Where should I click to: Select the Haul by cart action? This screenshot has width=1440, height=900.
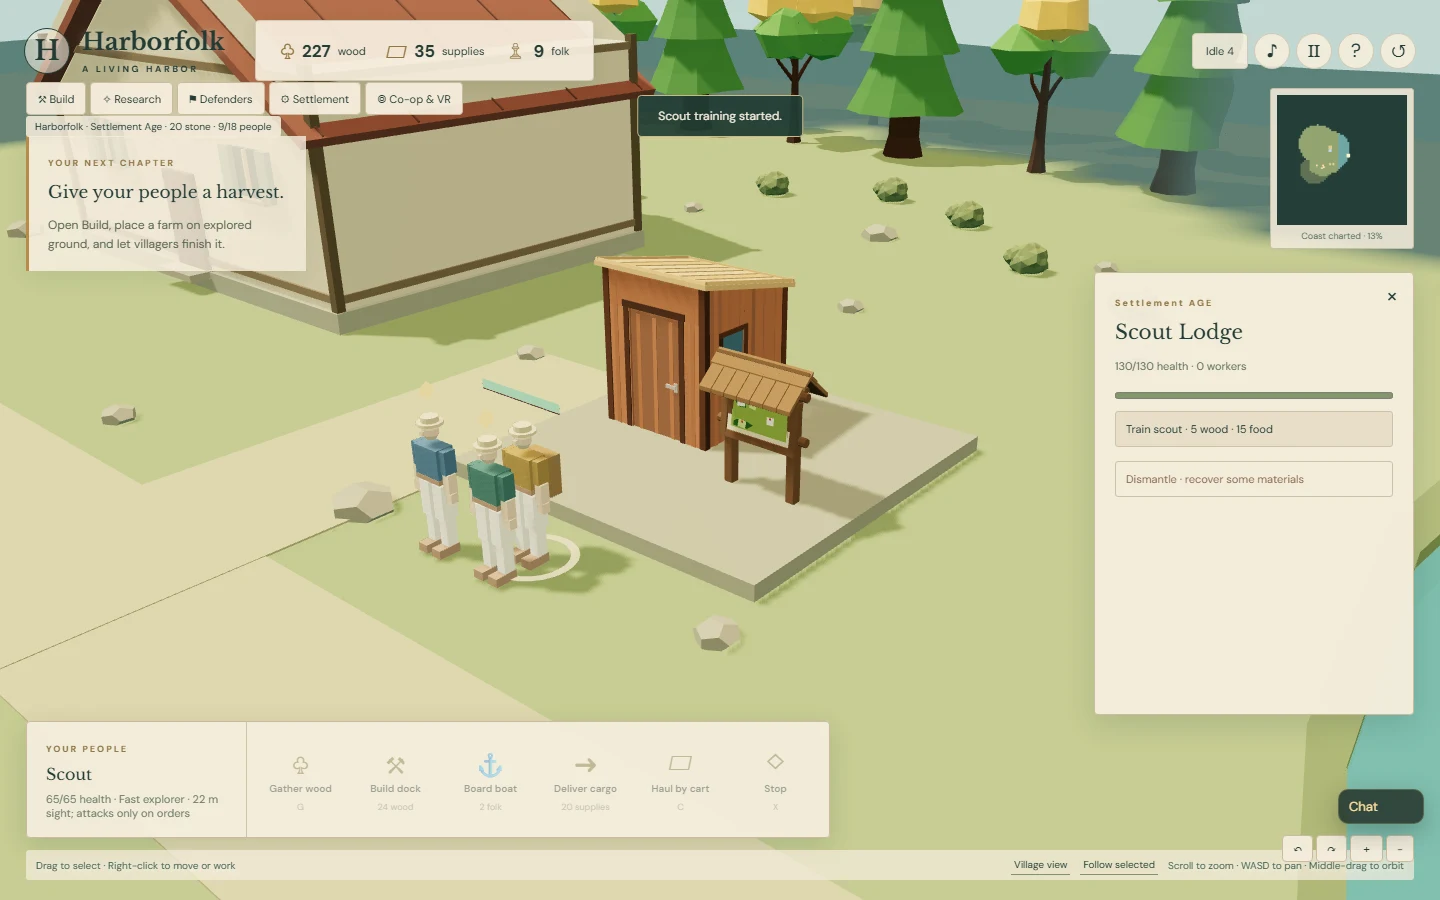[x=680, y=780]
